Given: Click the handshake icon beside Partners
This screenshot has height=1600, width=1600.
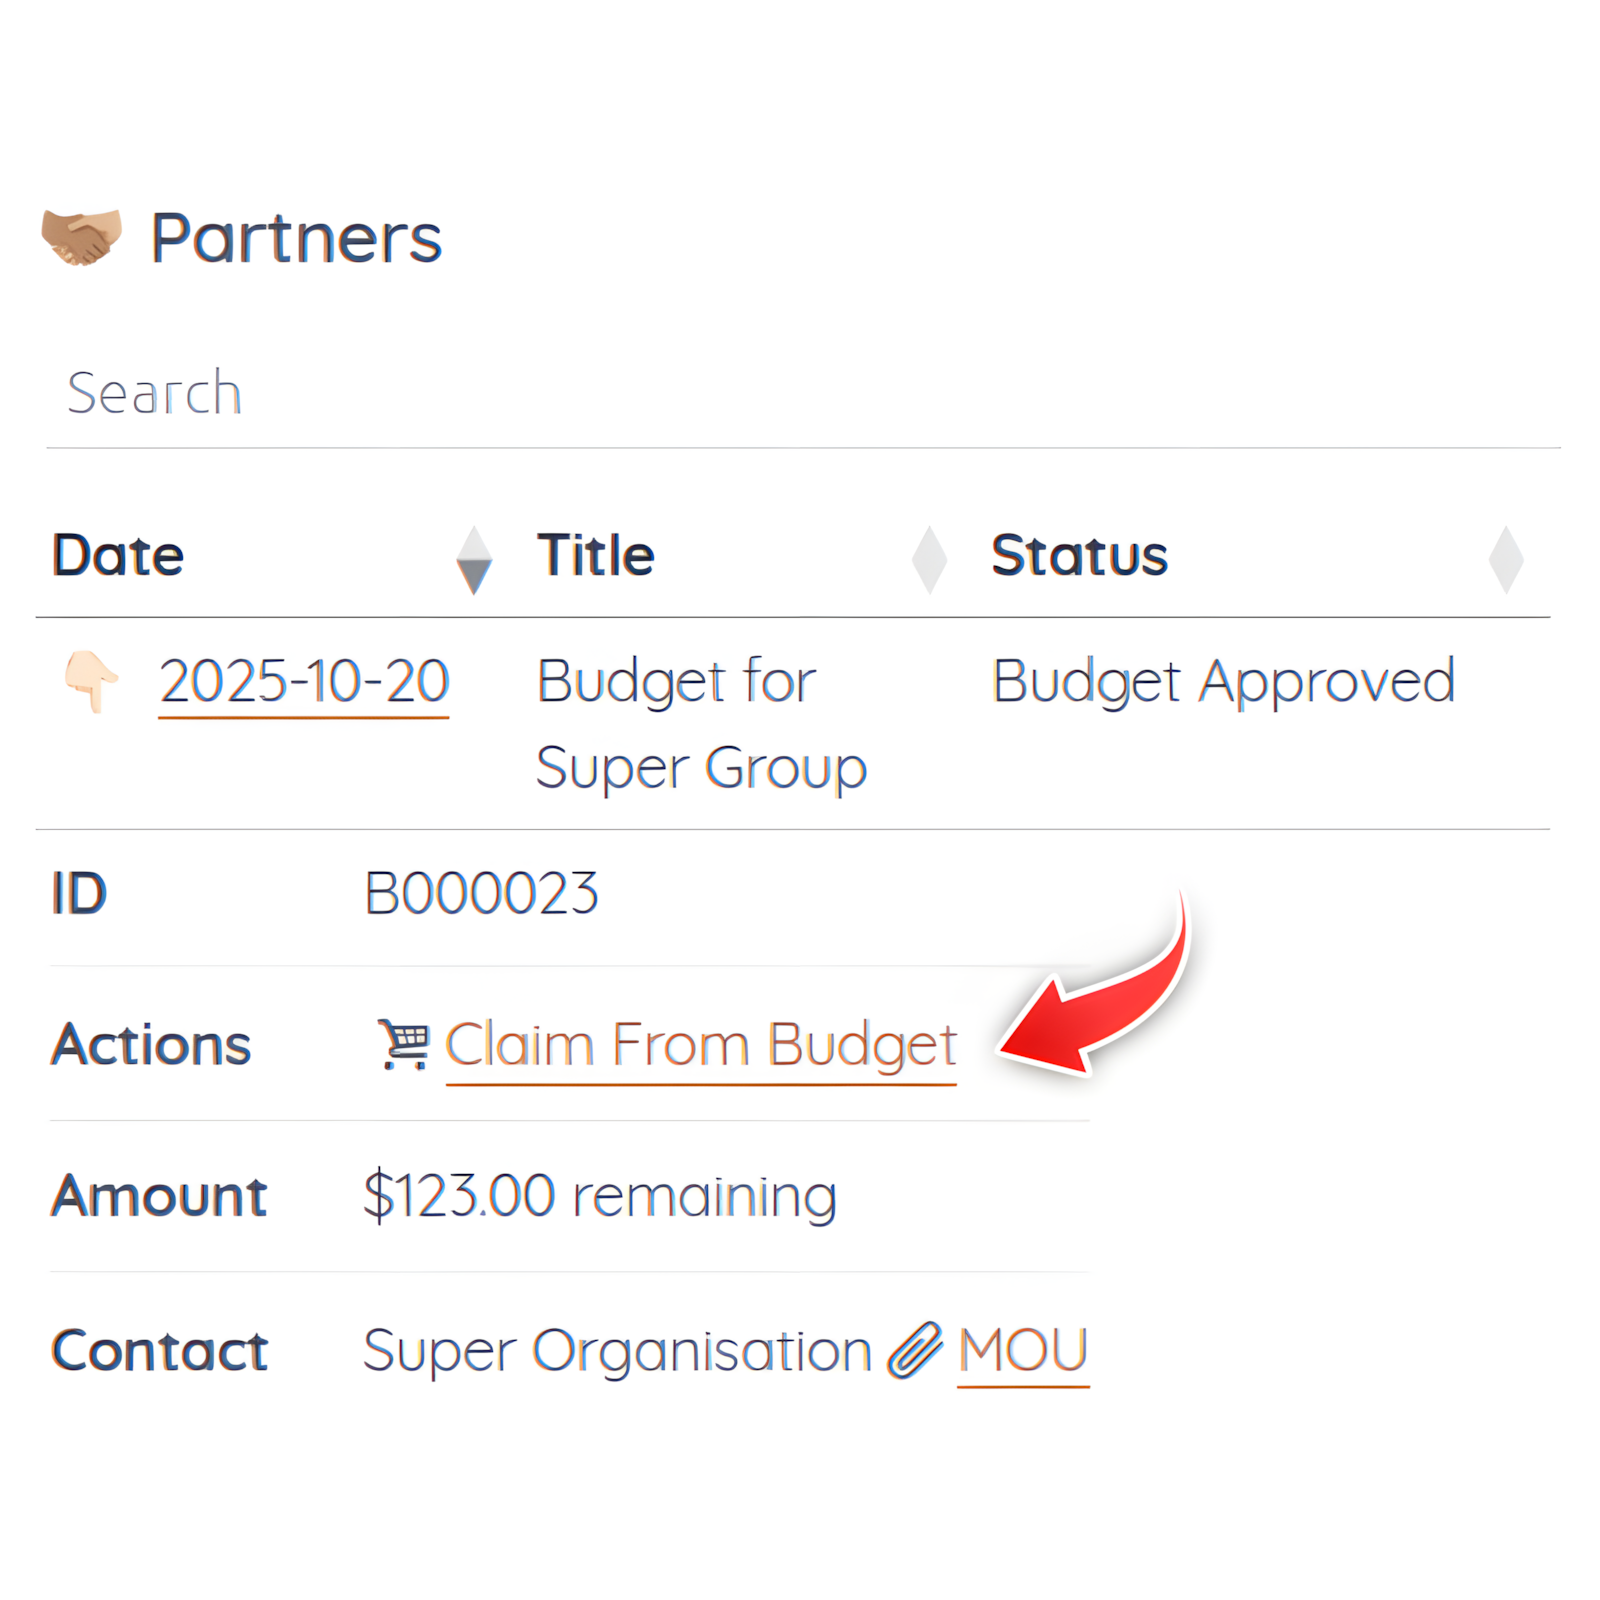Looking at the screenshot, I should (81, 237).
